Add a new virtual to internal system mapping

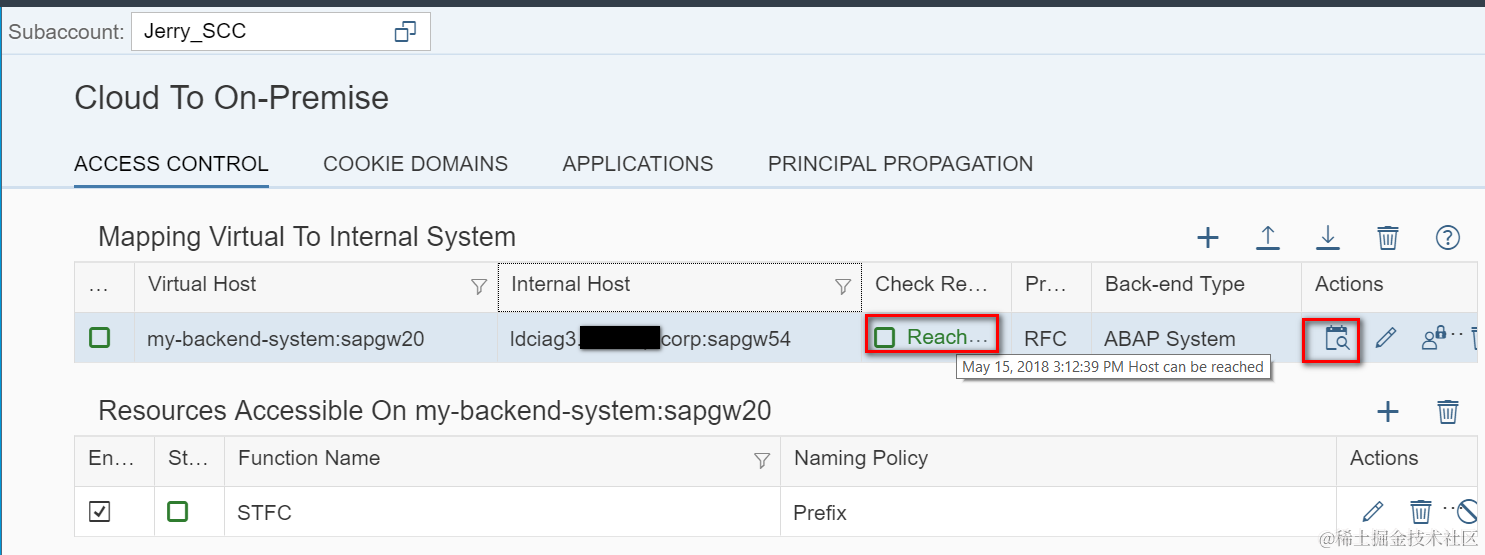pos(1208,237)
